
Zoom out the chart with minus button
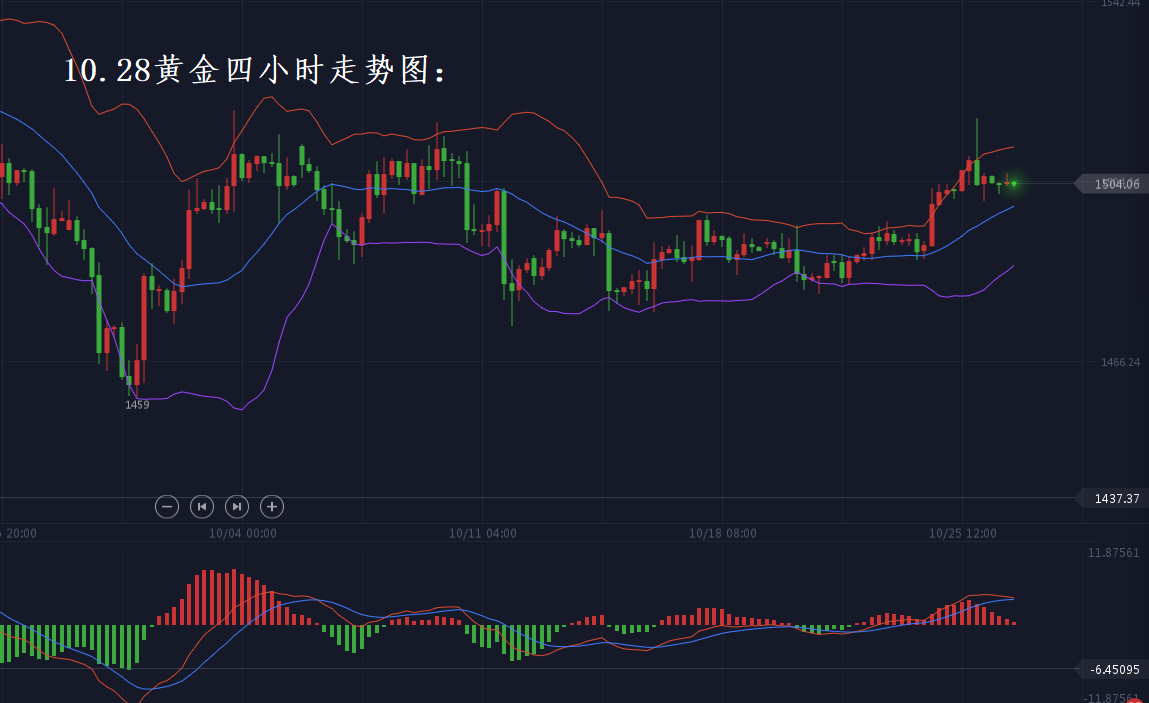167,507
